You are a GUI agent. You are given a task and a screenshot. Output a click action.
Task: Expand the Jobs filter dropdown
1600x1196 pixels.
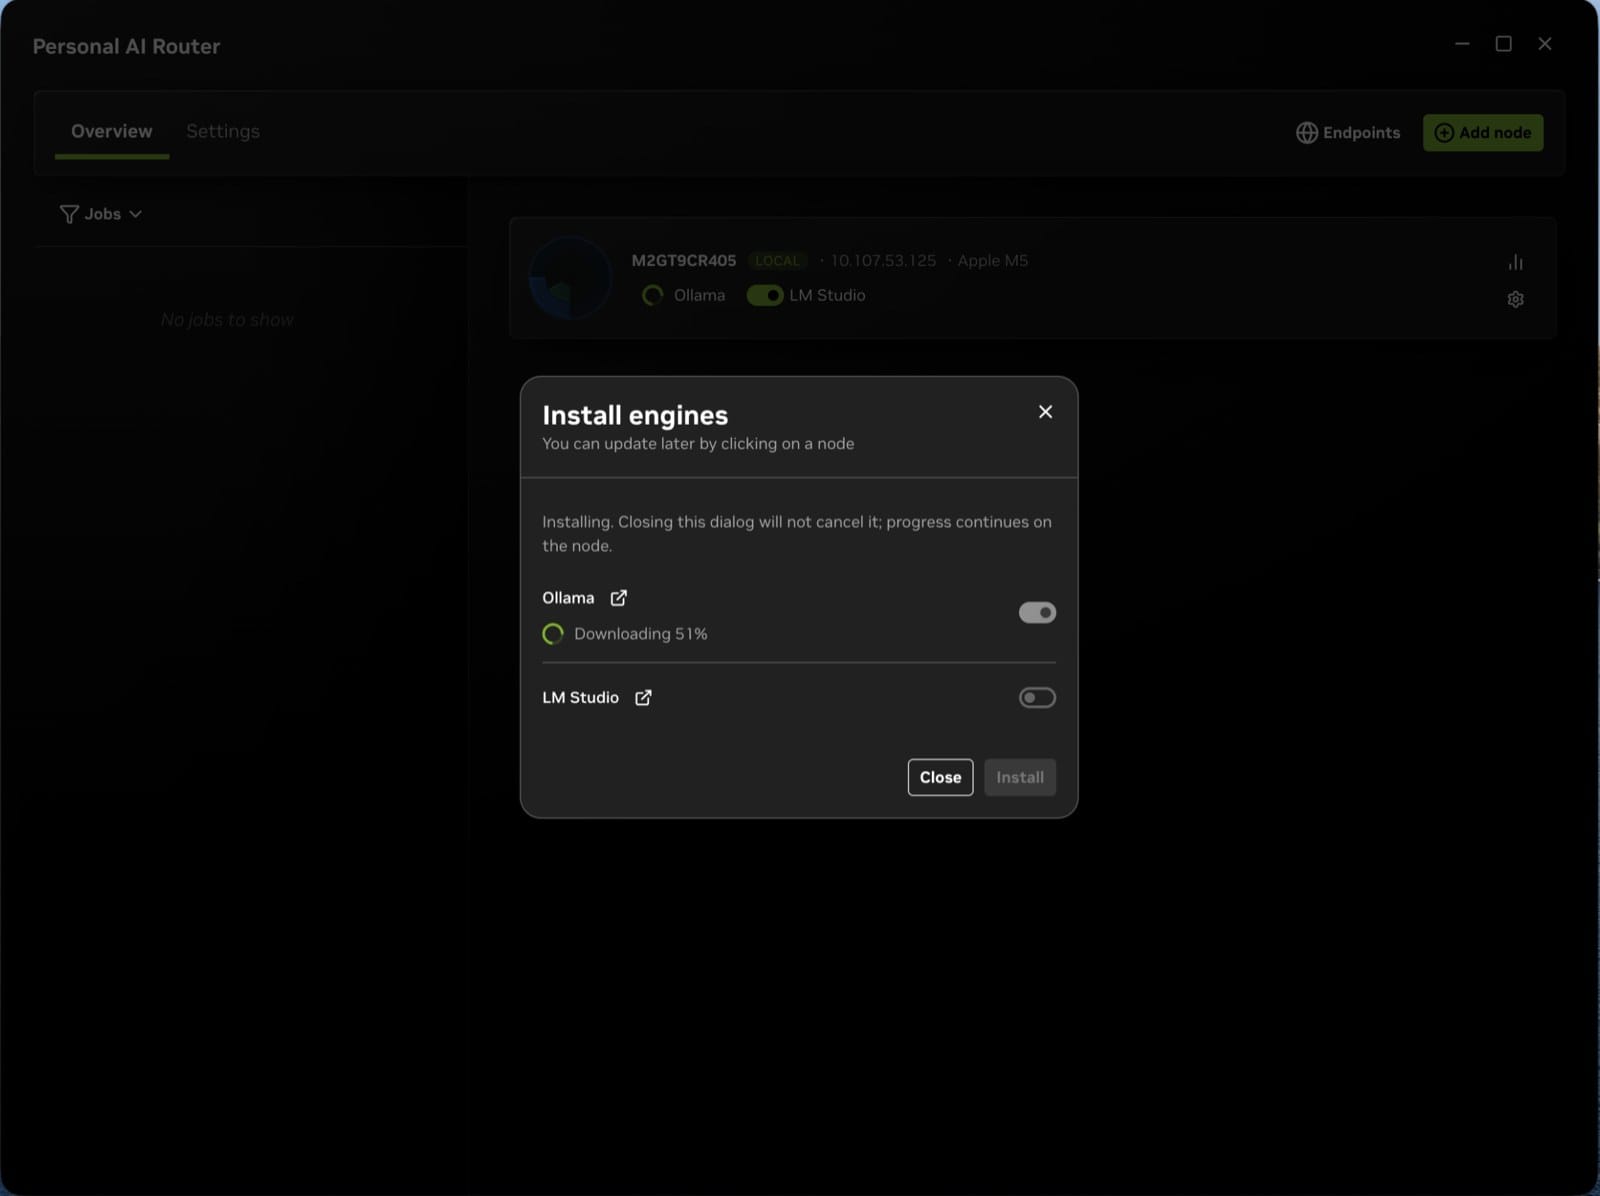pyautogui.click(x=101, y=214)
